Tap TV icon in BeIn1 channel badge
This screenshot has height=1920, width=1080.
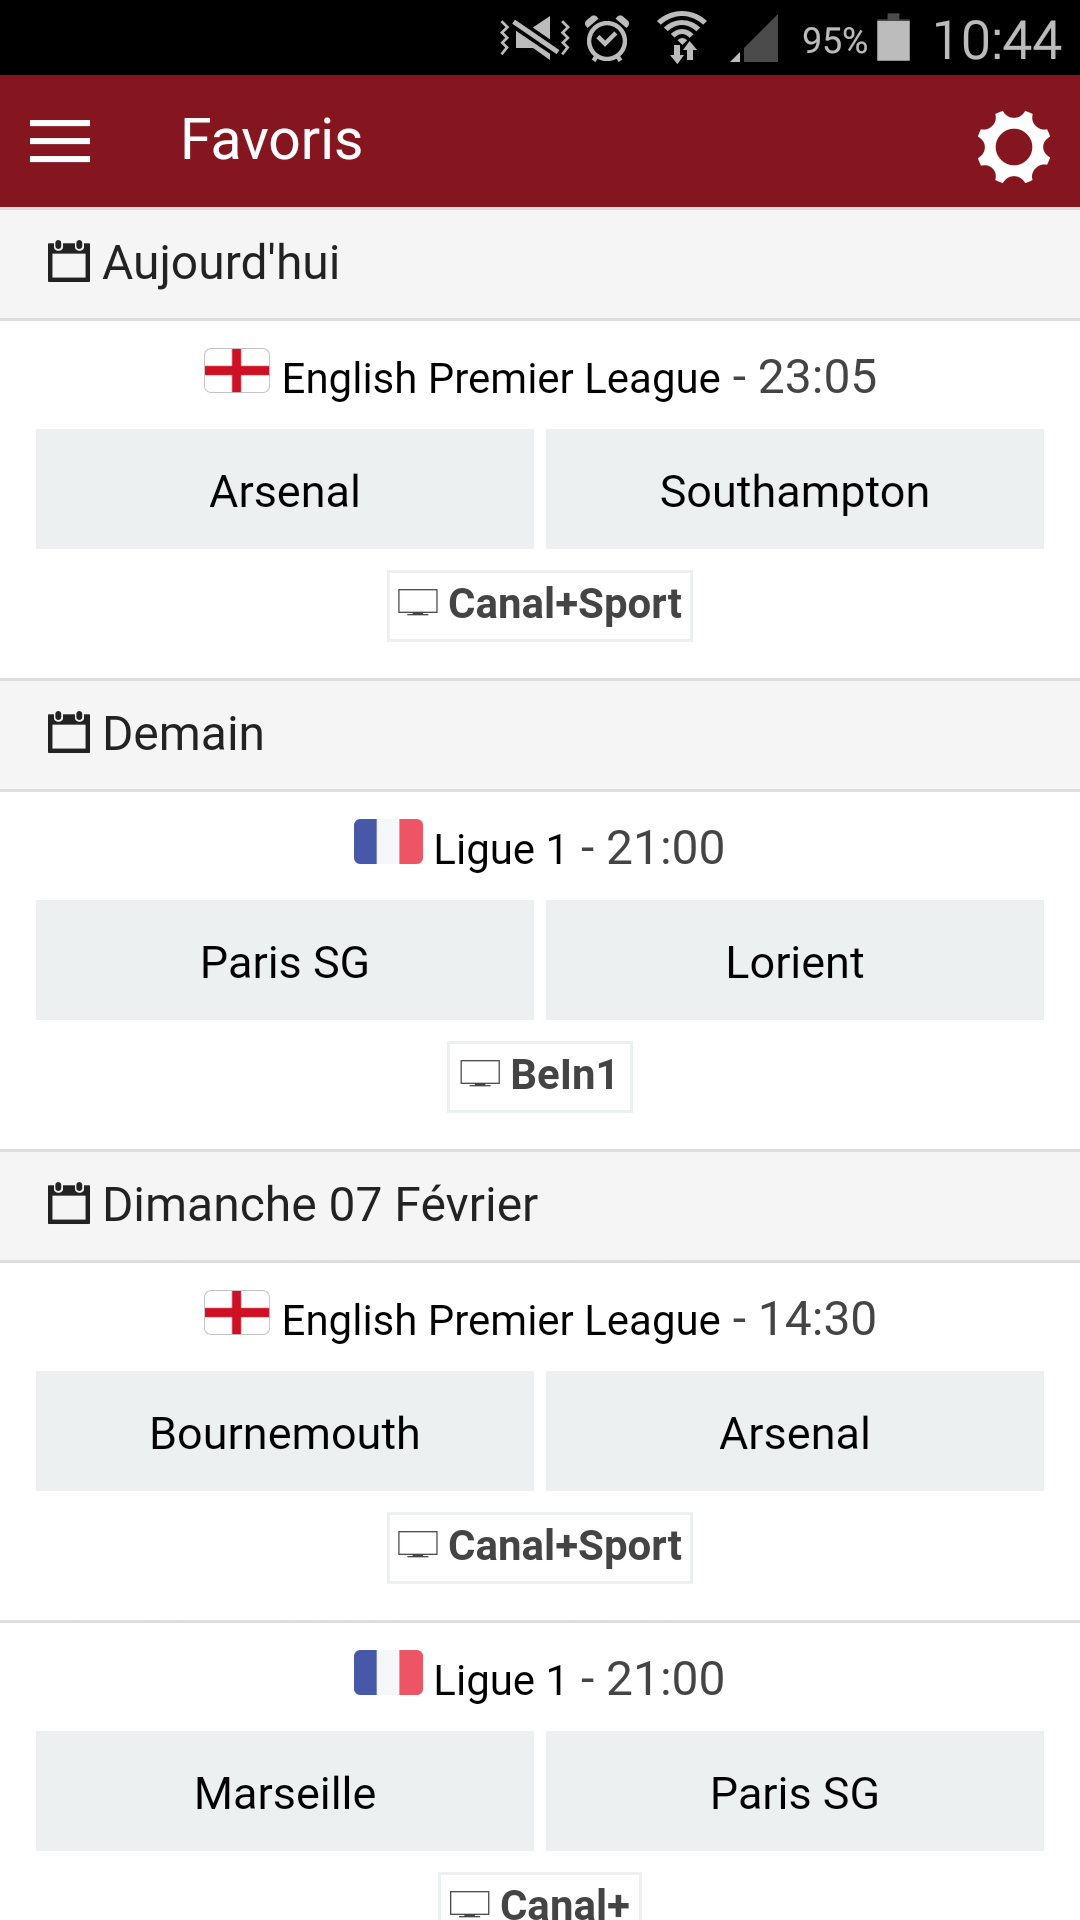(480, 1075)
